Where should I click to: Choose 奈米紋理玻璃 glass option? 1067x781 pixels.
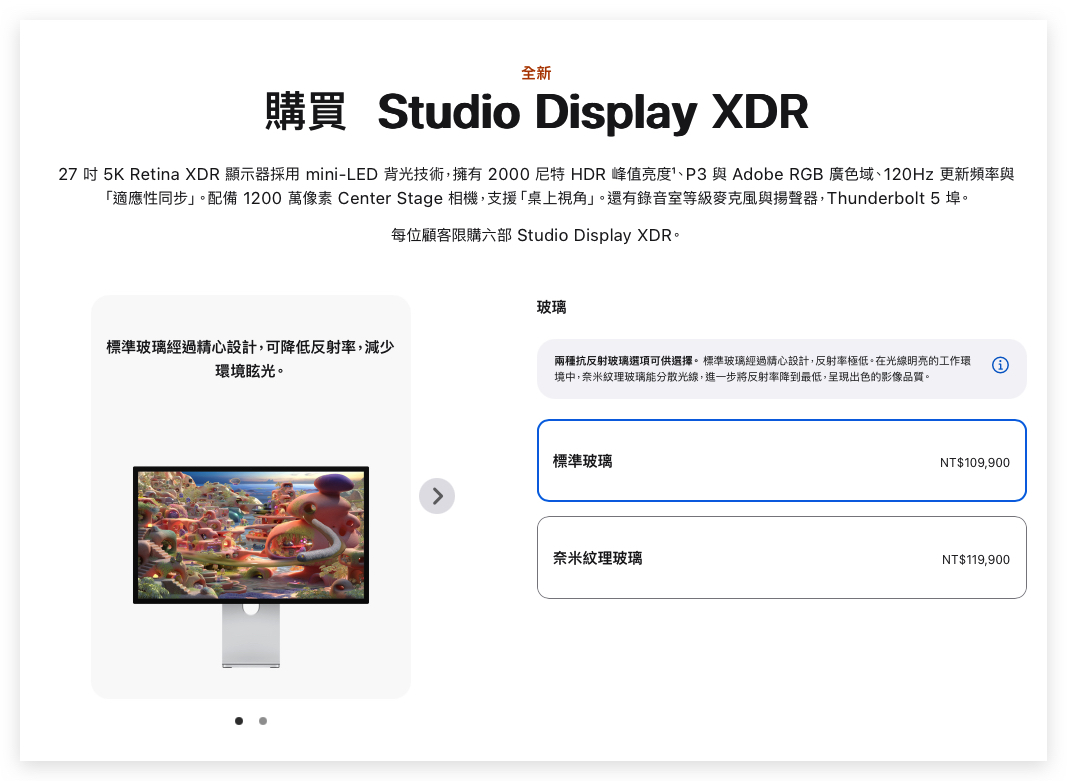[781, 558]
